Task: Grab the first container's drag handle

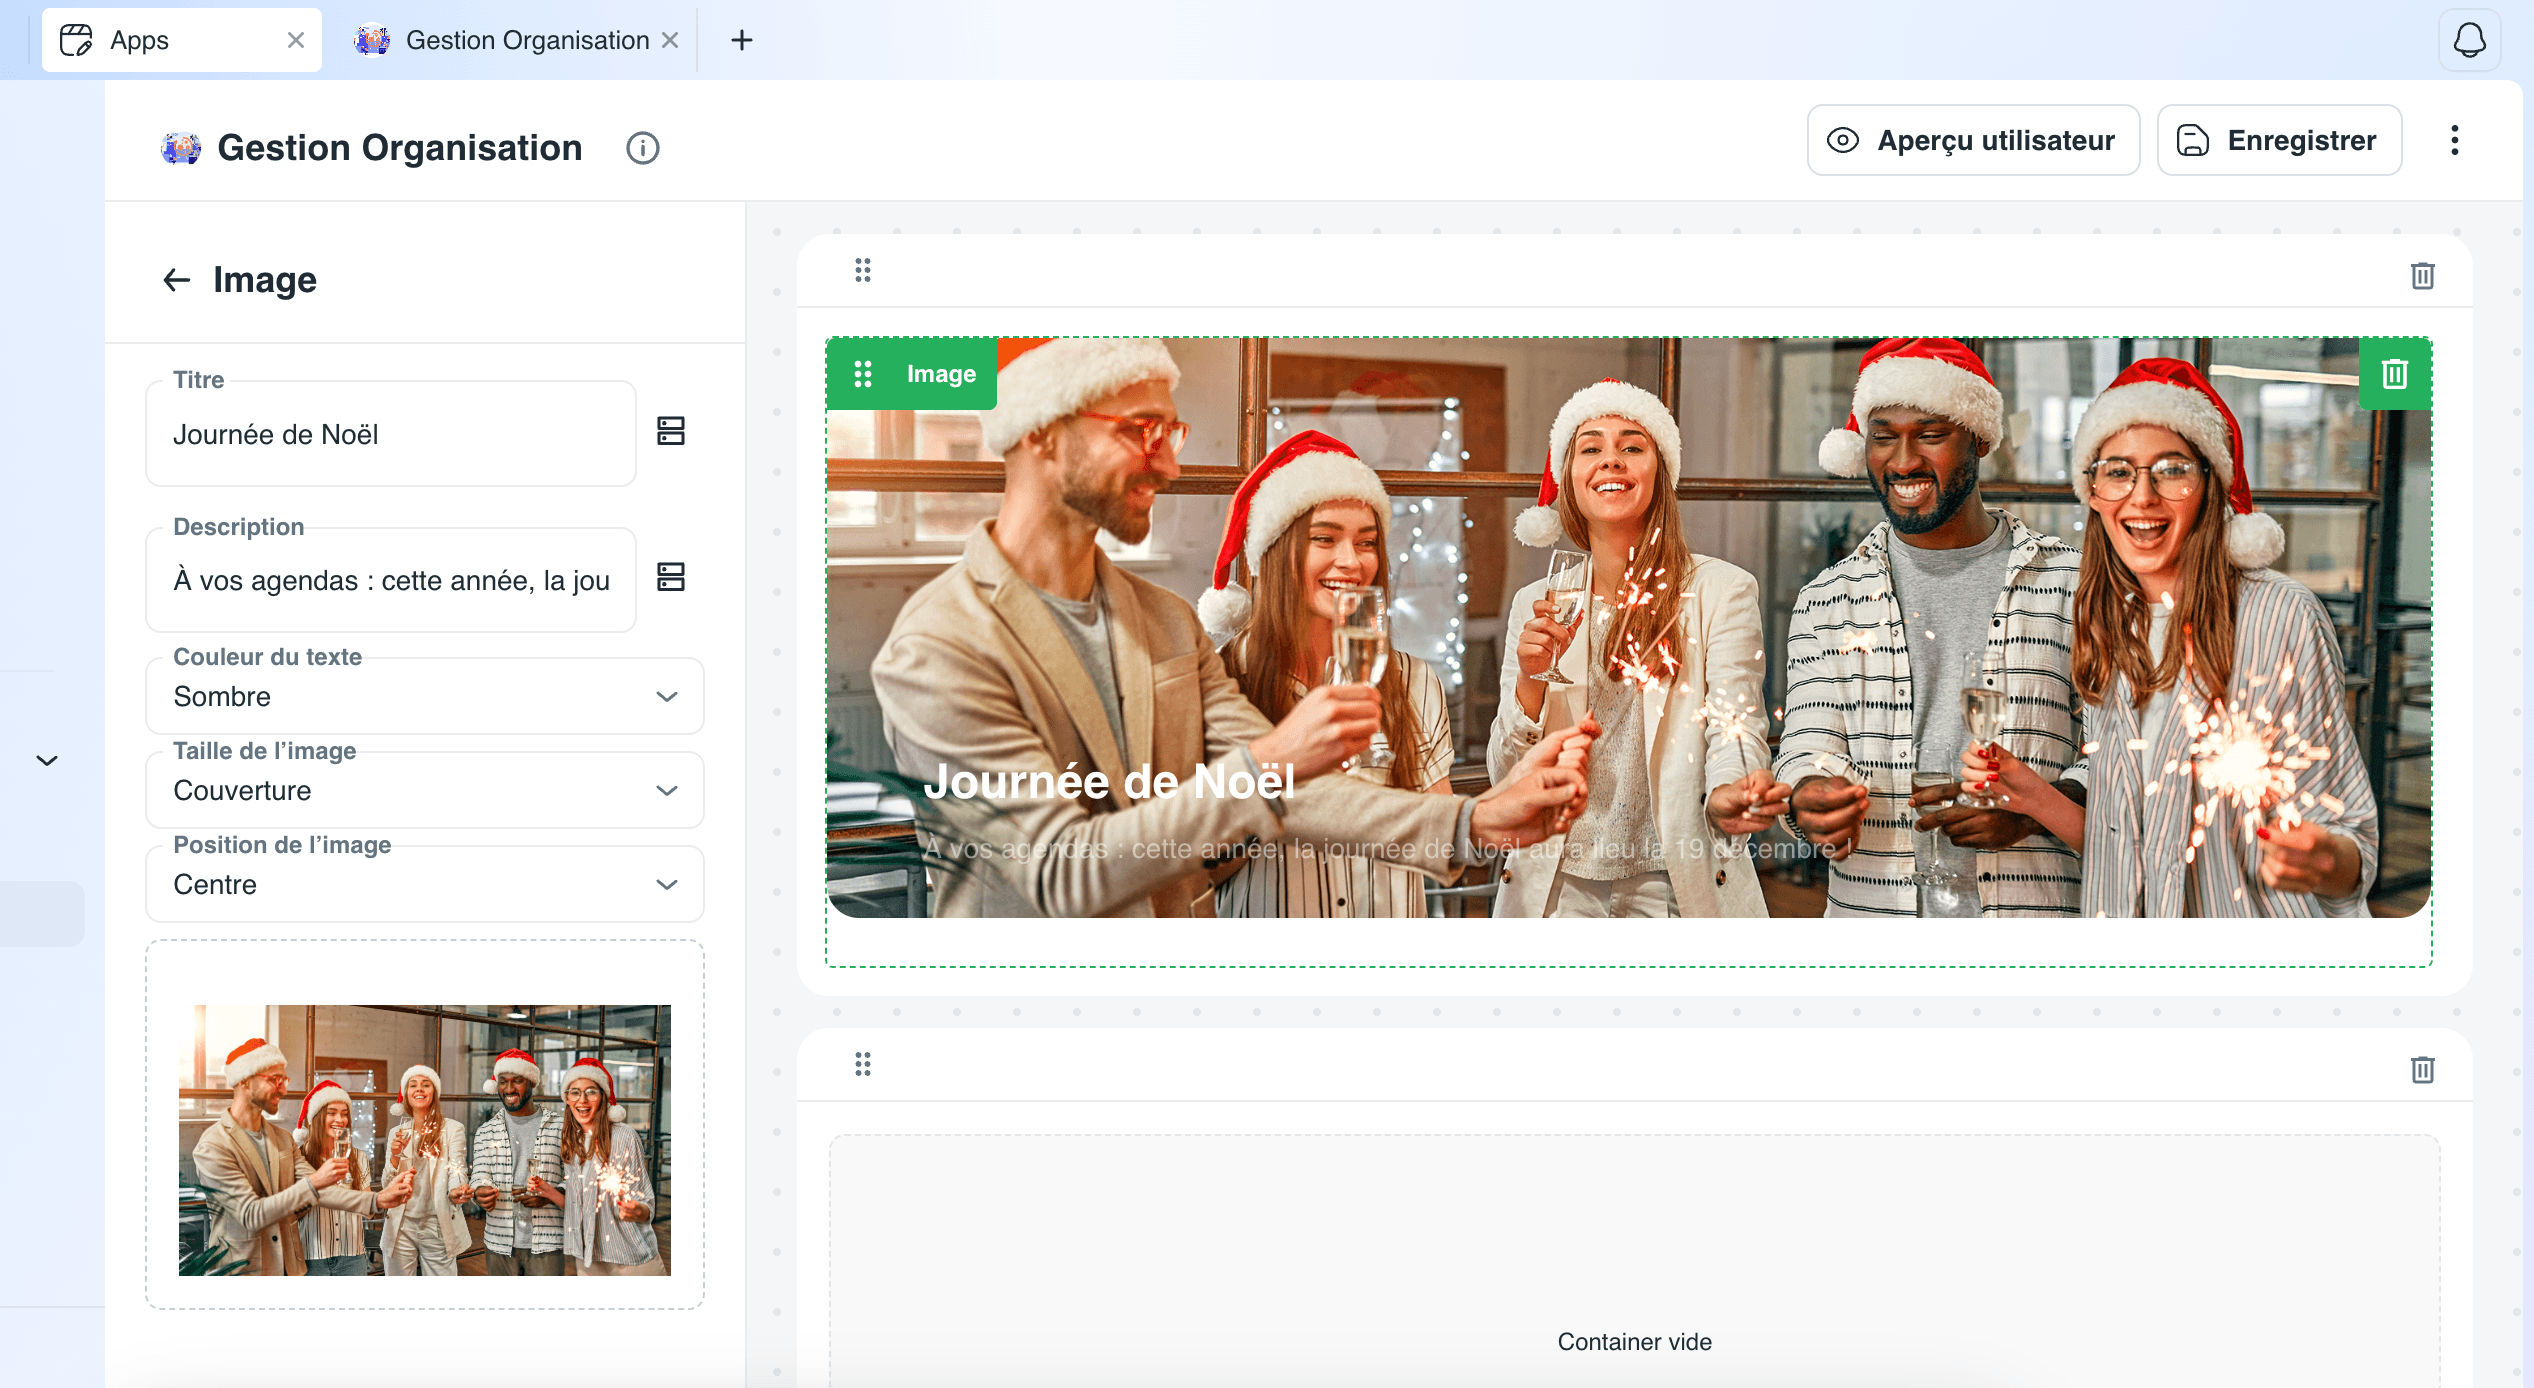Action: (x=862, y=270)
